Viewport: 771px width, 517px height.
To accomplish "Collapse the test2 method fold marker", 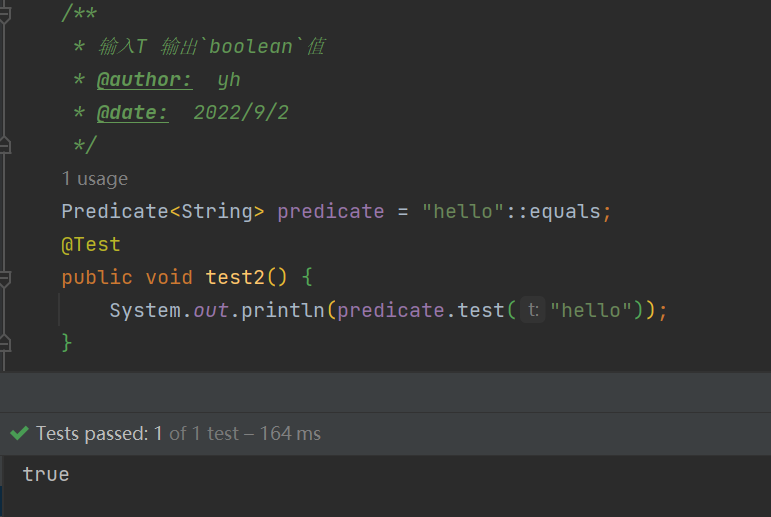I will click(x=5, y=278).
